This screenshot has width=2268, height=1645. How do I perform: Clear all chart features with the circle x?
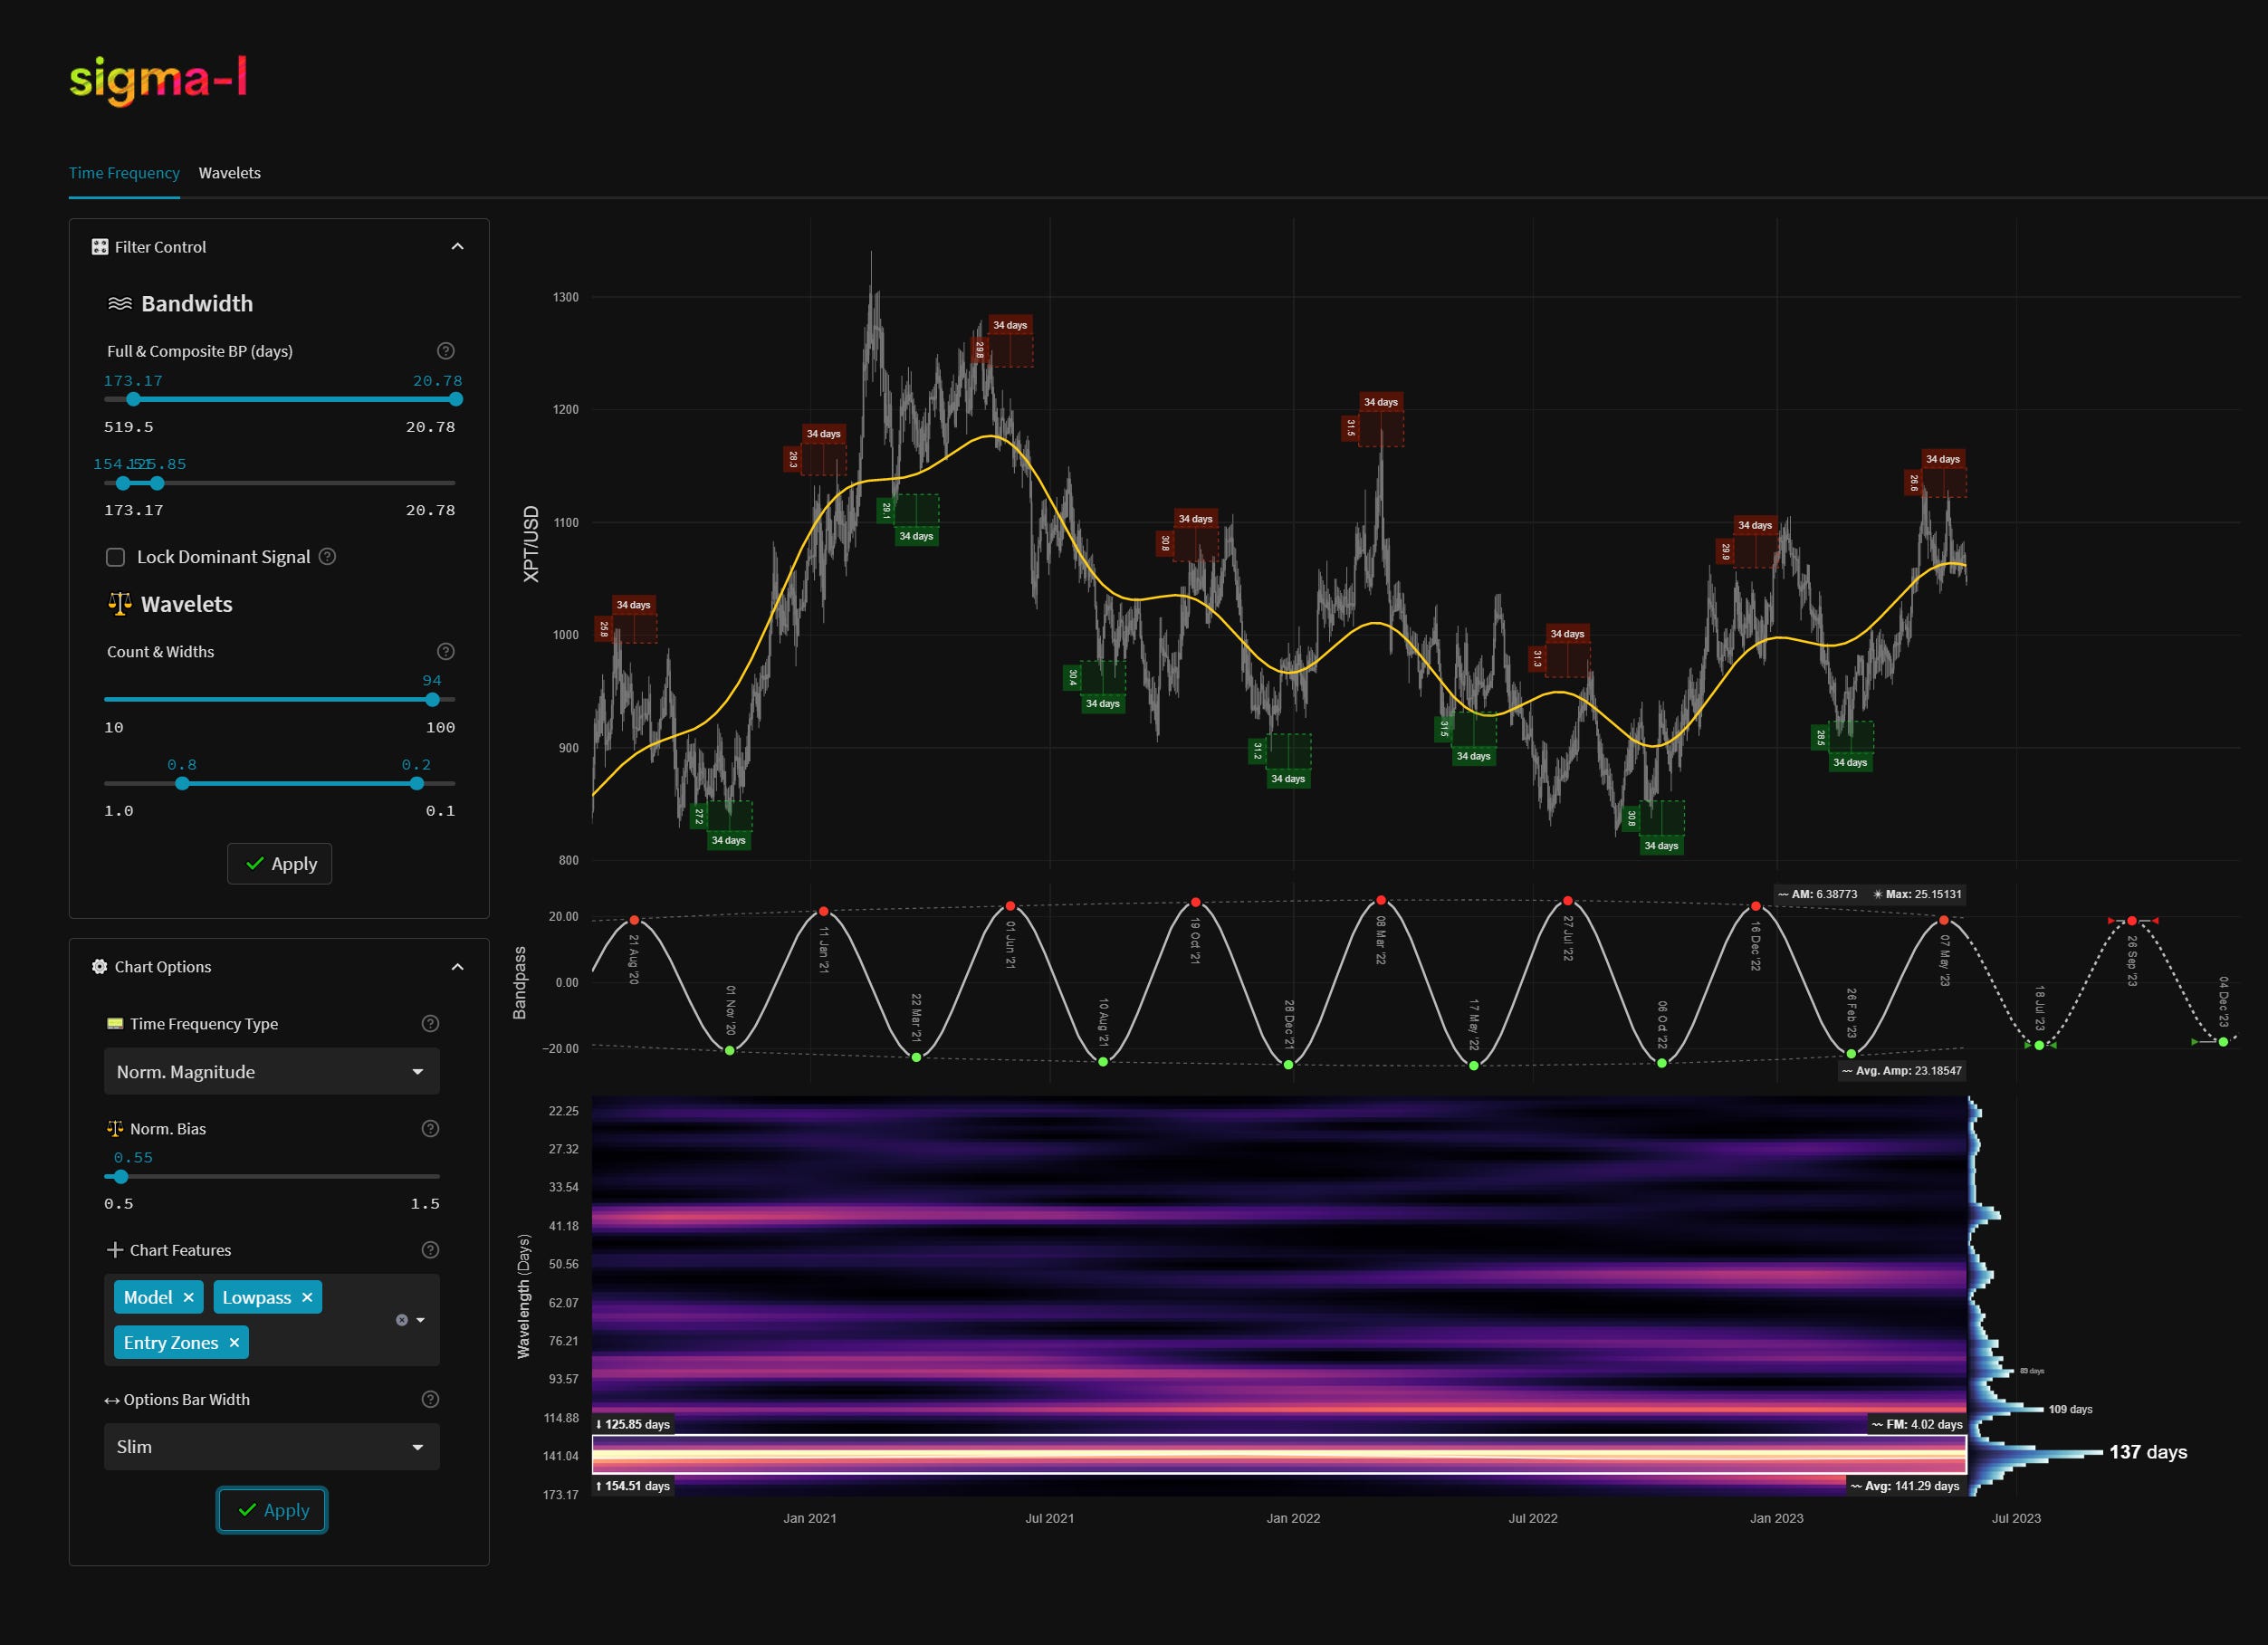tap(402, 1320)
